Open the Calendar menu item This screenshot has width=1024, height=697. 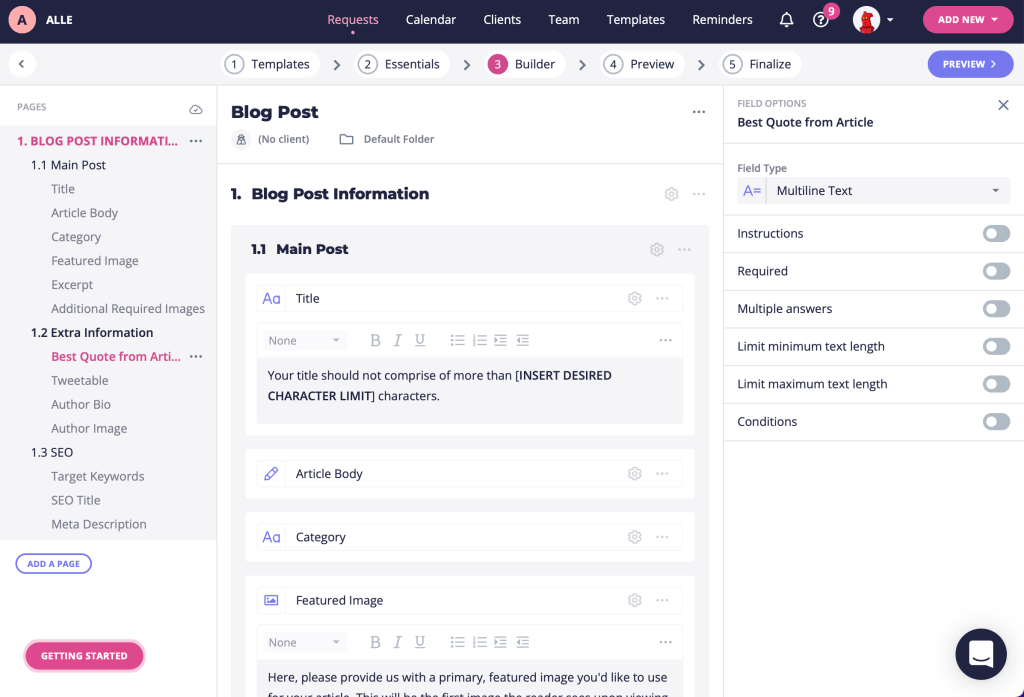pyautogui.click(x=431, y=20)
